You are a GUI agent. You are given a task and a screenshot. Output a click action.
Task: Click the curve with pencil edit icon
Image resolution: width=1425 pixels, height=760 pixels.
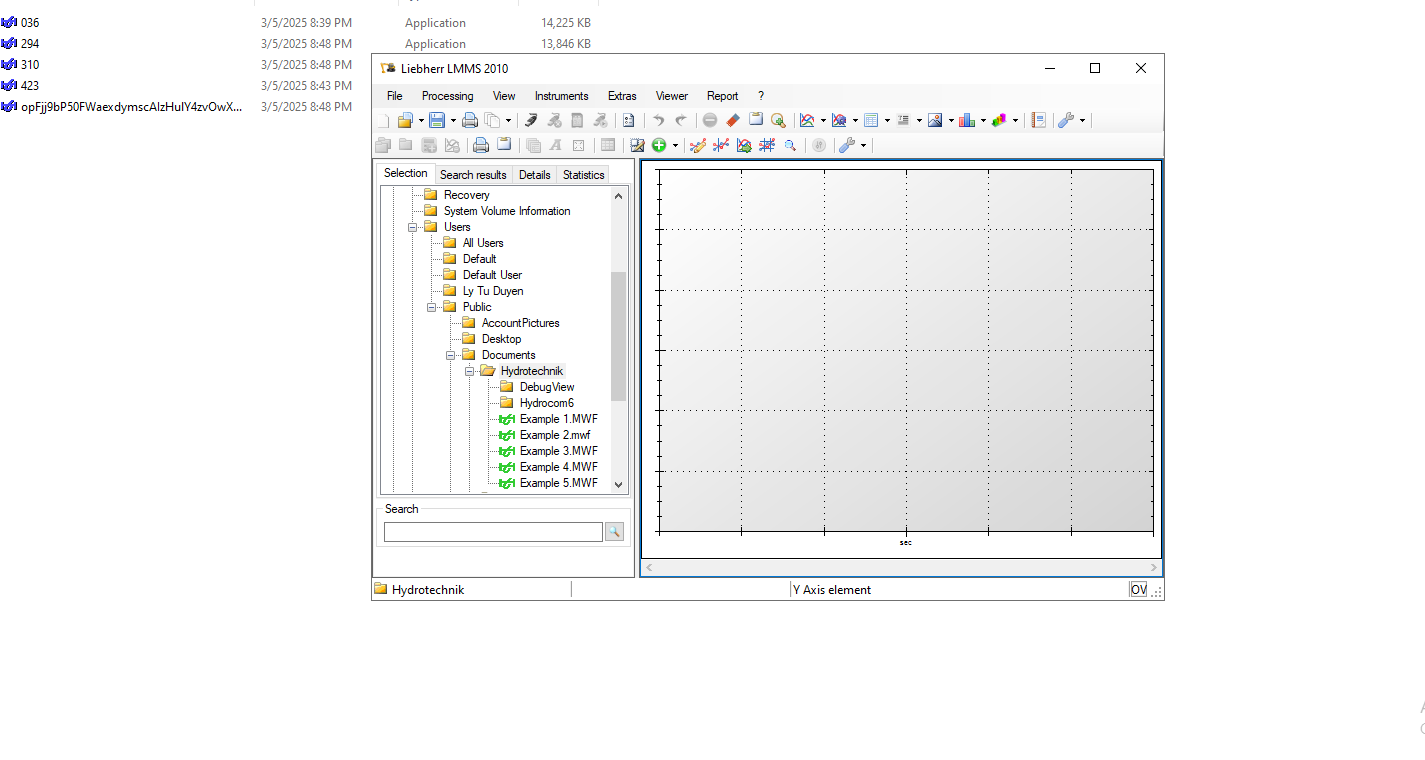coord(698,145)
